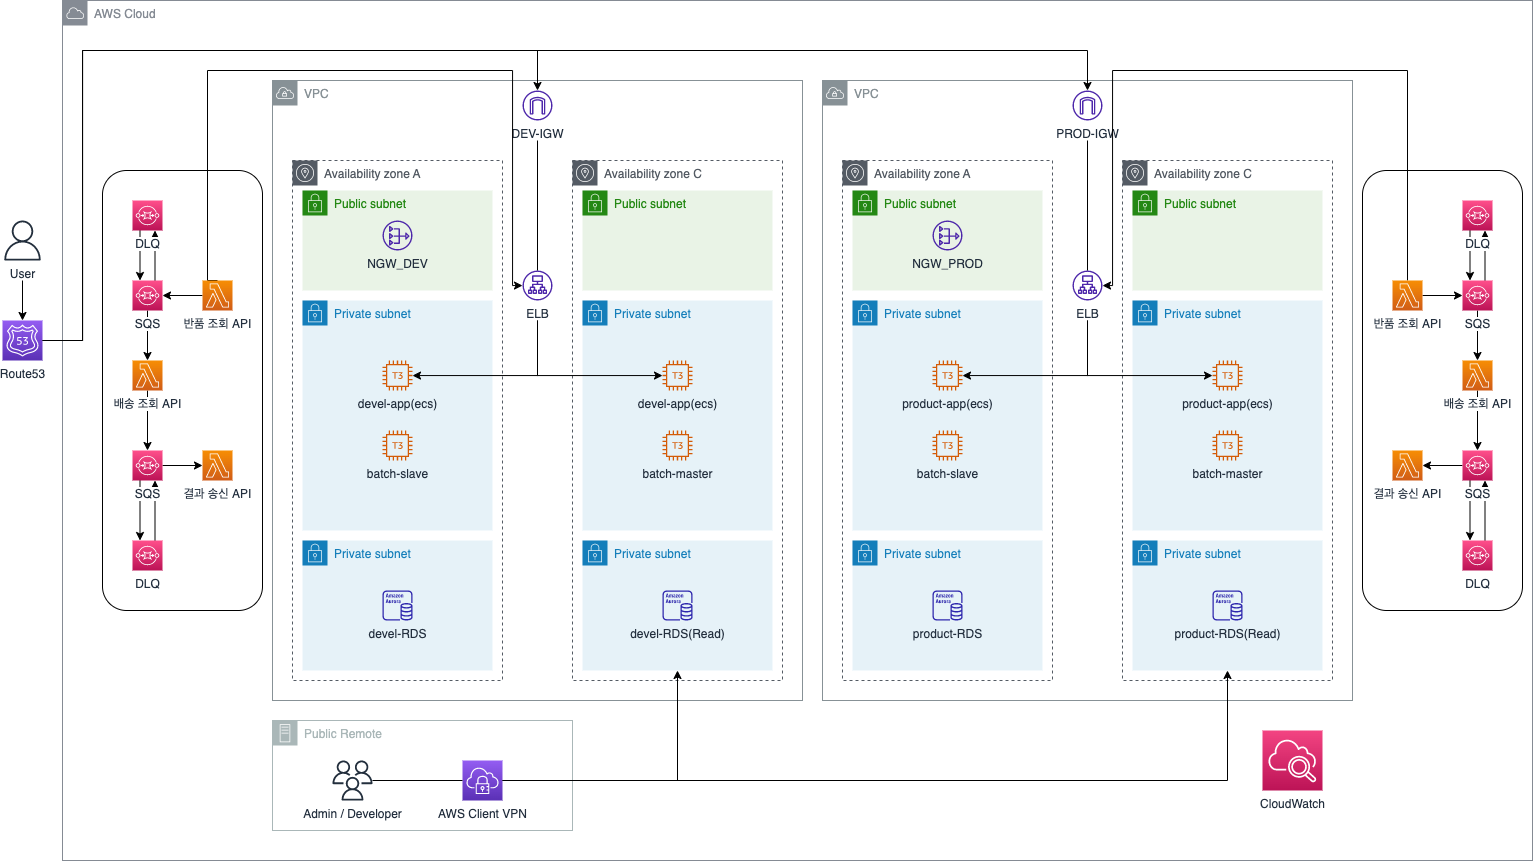
Task: Click the DEV-IGW internet gateway icon
Action: (537, 104)
